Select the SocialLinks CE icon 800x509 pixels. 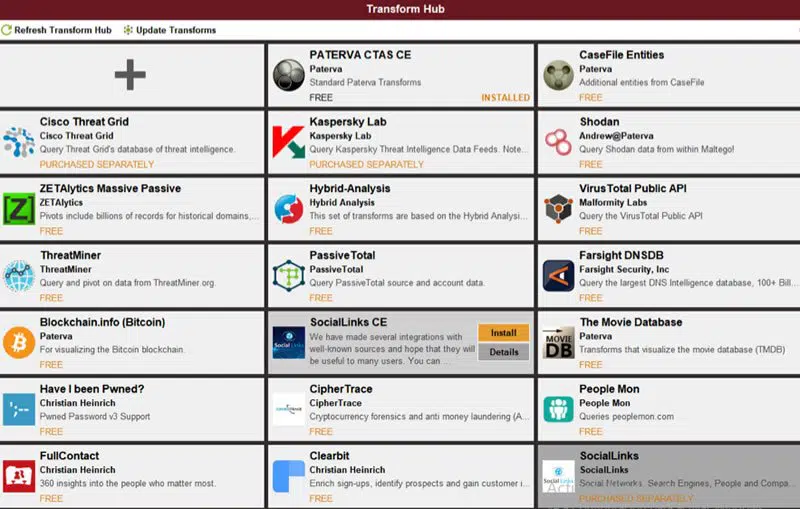click(x=288, y=343)
